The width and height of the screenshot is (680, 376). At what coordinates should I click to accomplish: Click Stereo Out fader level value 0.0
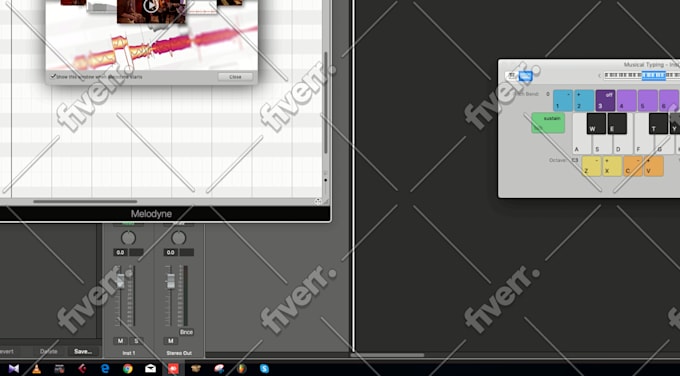(170, 252)
